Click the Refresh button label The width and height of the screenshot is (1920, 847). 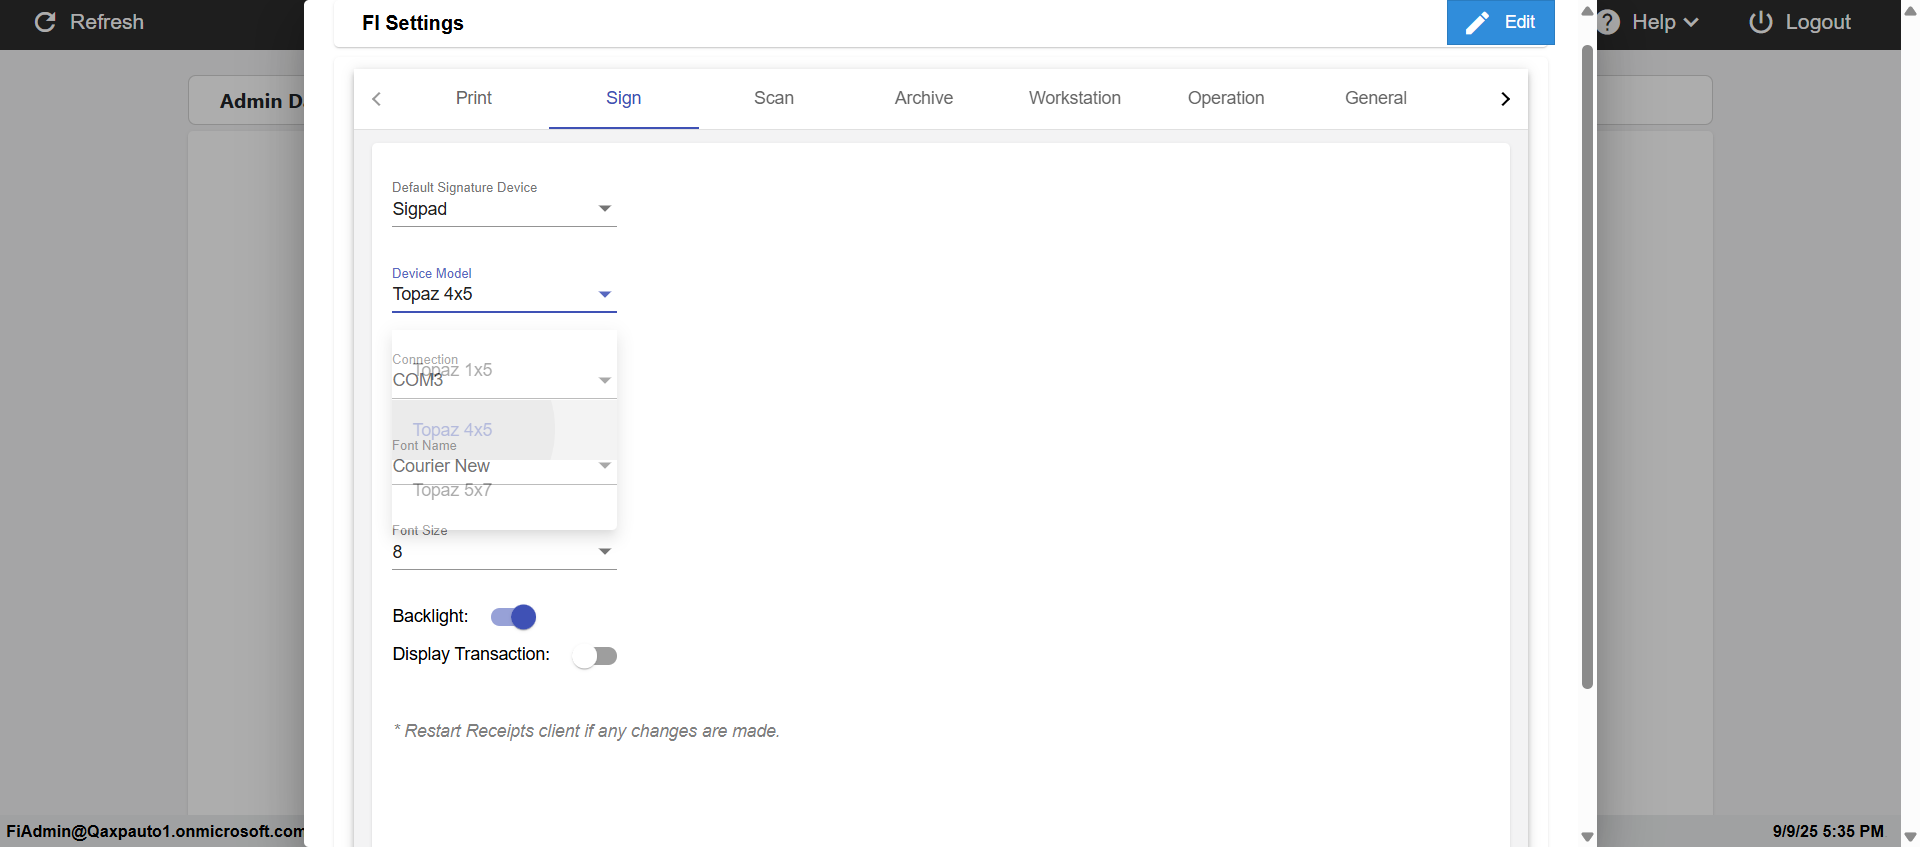[x=107, y=22]
